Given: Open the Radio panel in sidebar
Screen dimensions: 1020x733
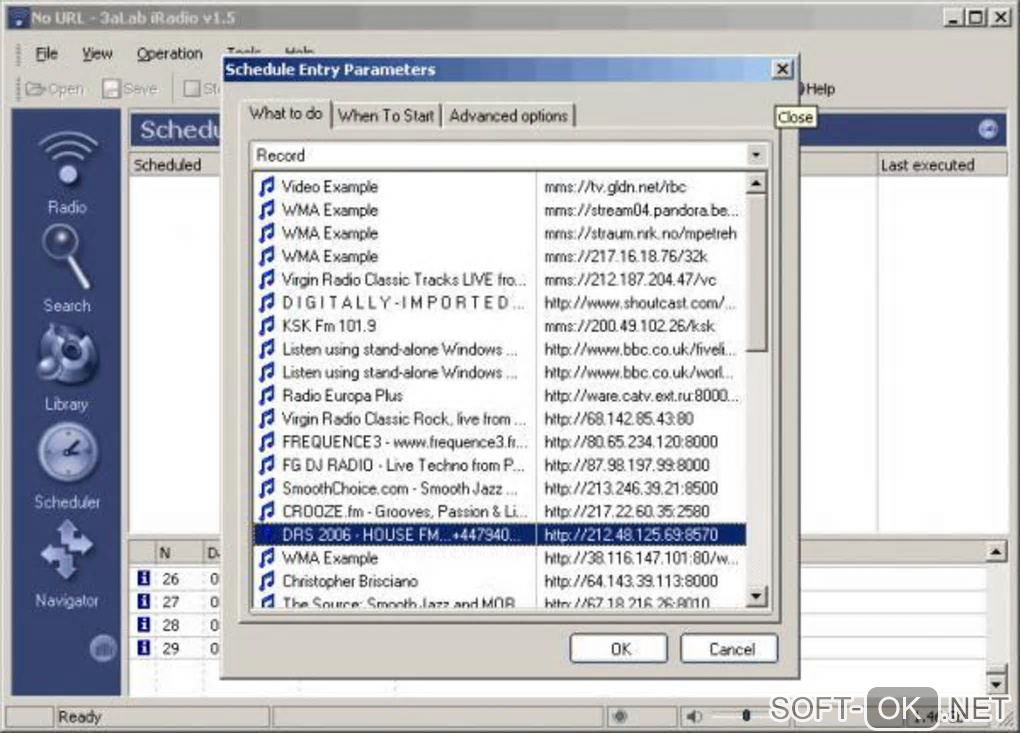Looking at the screenshot, I should point(67,172).
